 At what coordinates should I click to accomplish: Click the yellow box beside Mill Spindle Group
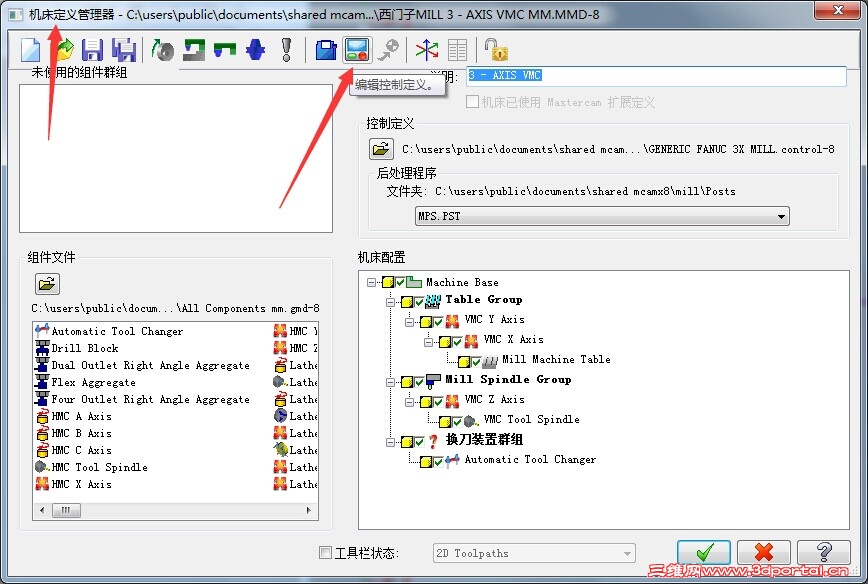click(x=407, y=382)
